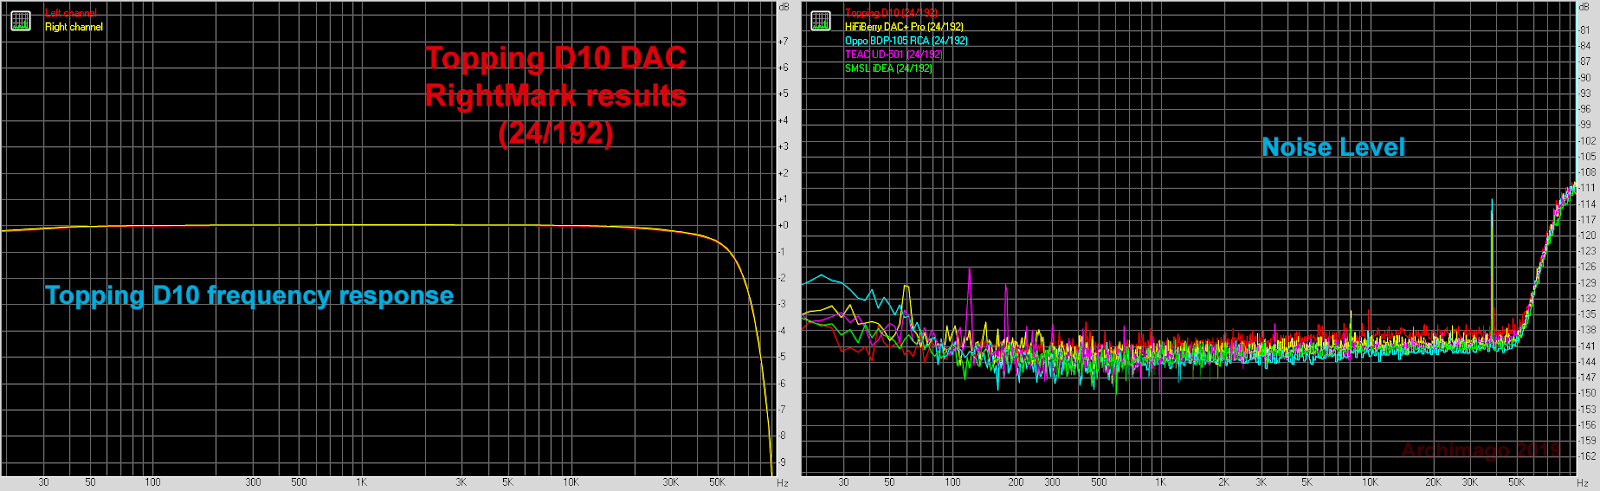This screenshot has height=491, width=1600.
Task: Click the '-162' dB label on noise graph
Action: point(1587,456)
